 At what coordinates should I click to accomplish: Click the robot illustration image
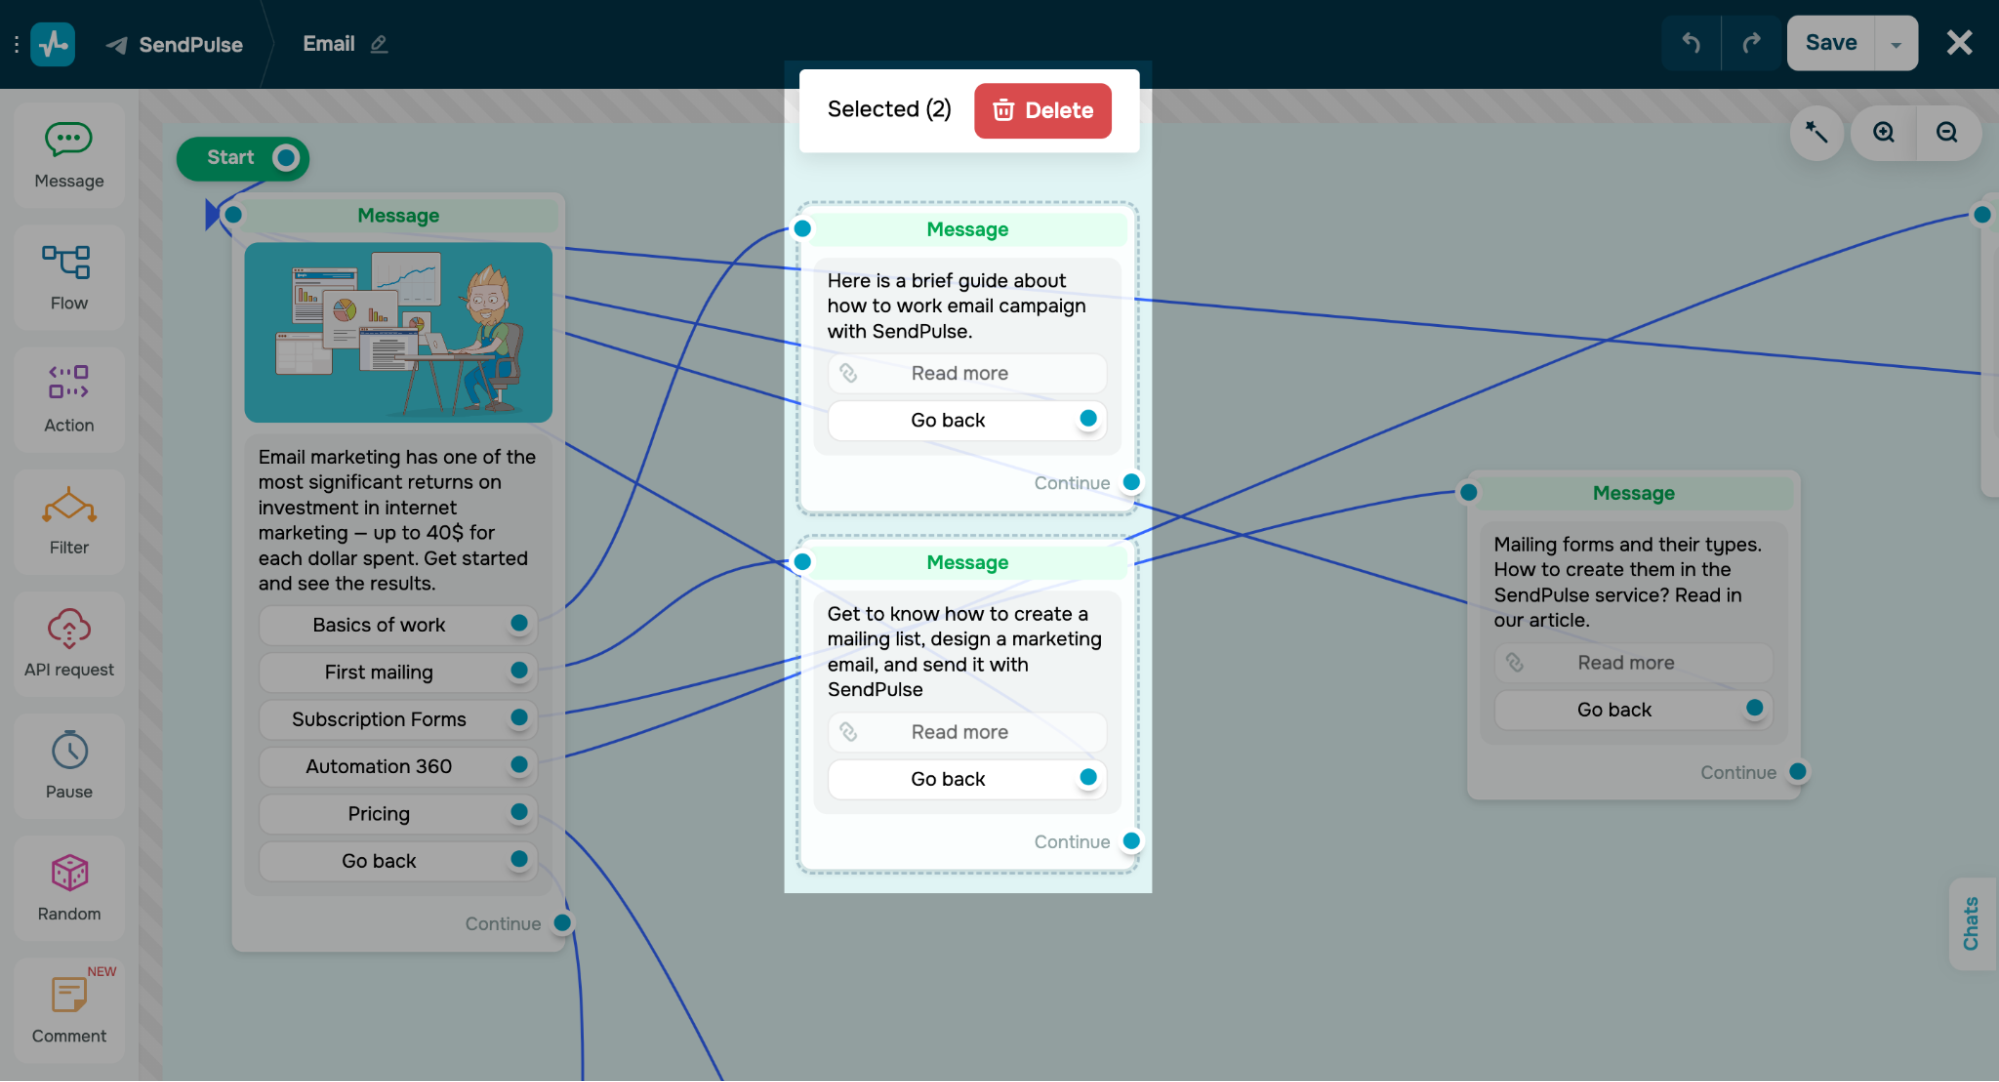tap(398, 332)
